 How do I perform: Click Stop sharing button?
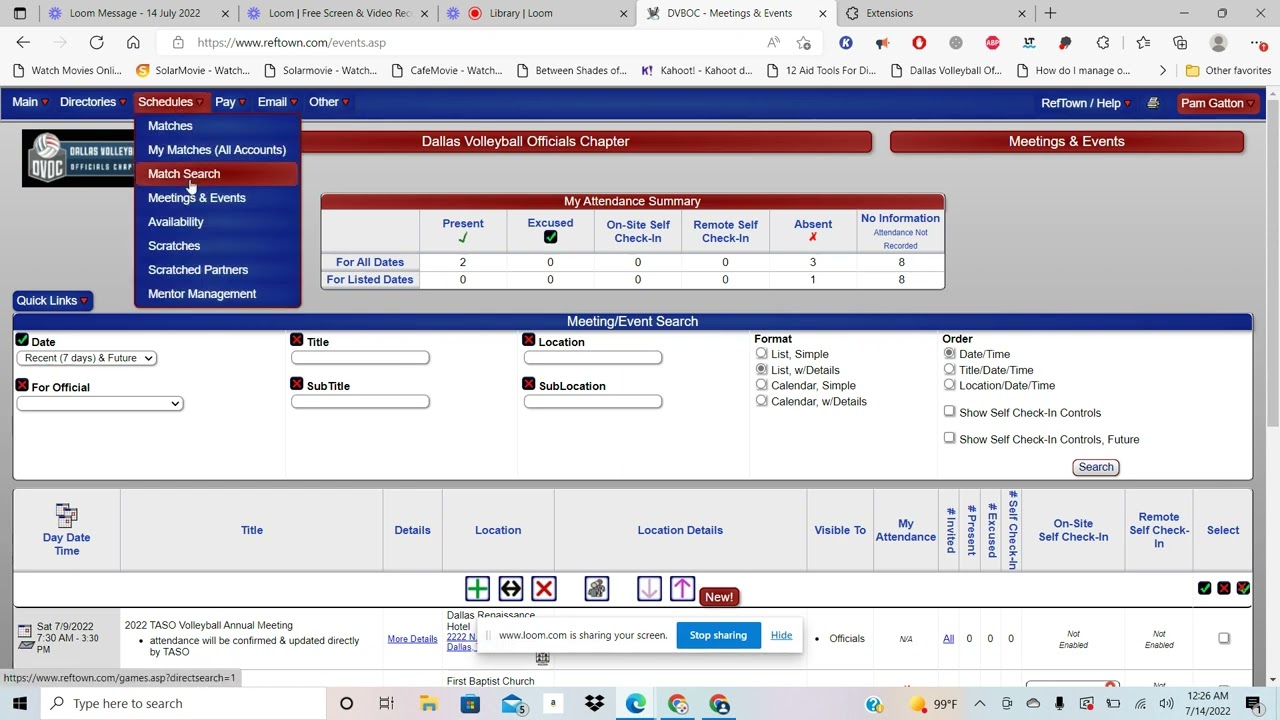click(x=718, y=635)
